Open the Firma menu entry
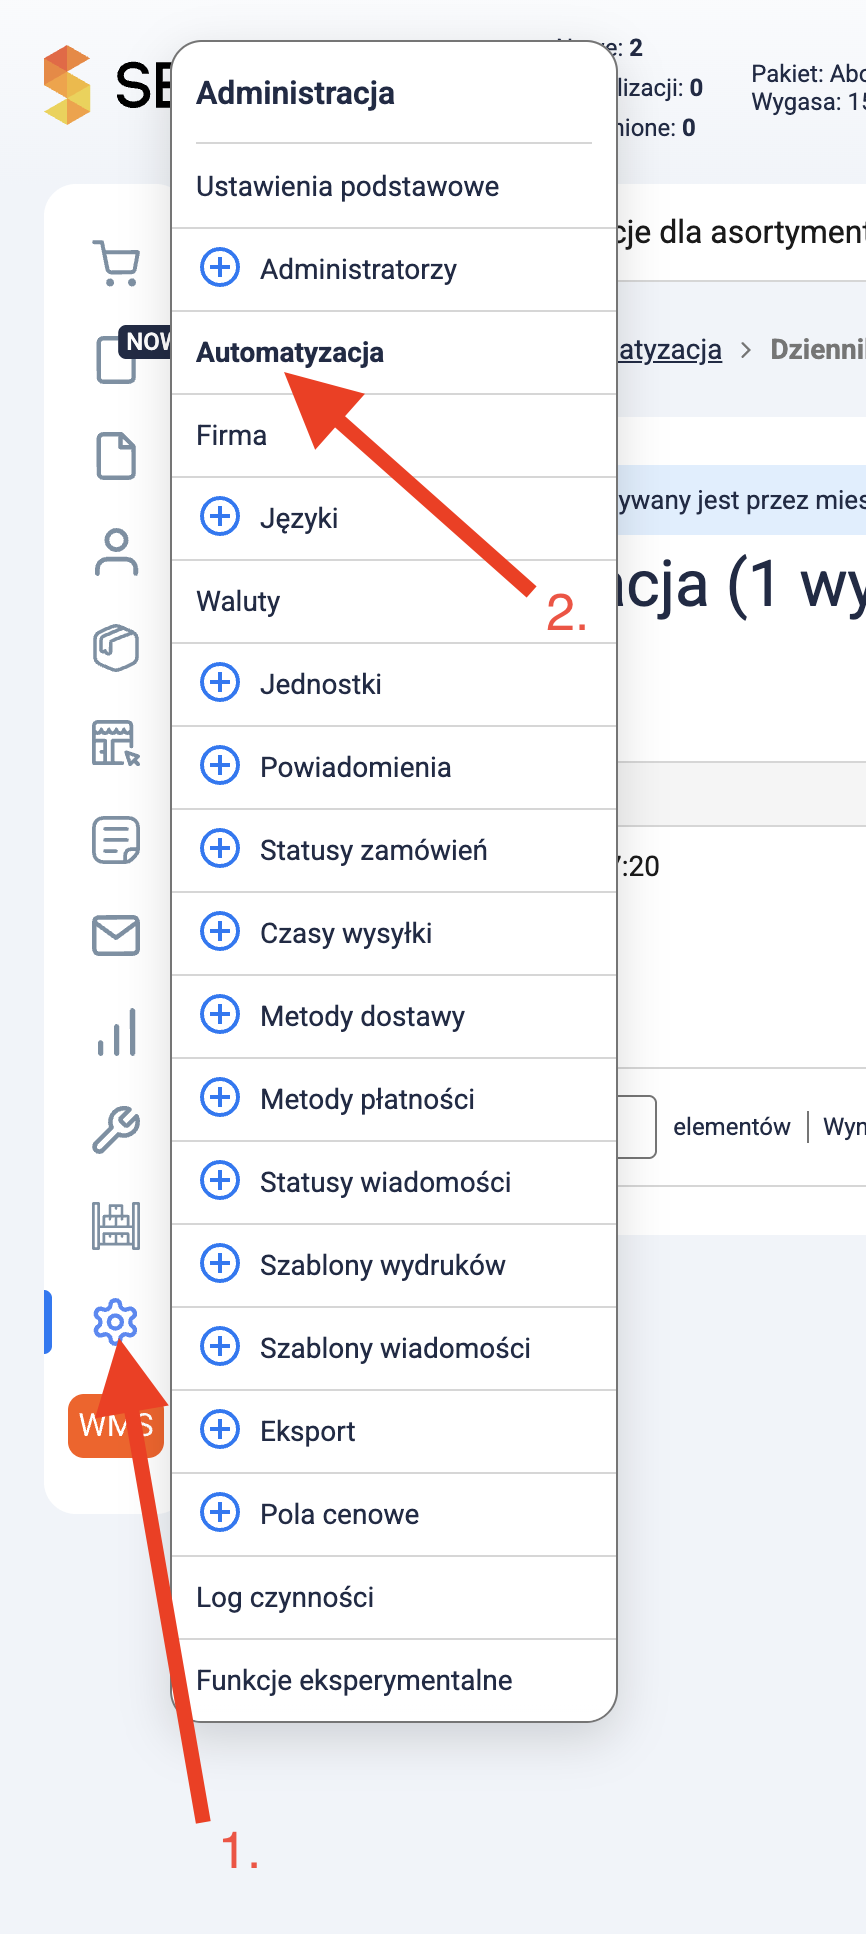The width and height of the screenshot is (866, 1934). pyautogui.click(x=394, y=435)
